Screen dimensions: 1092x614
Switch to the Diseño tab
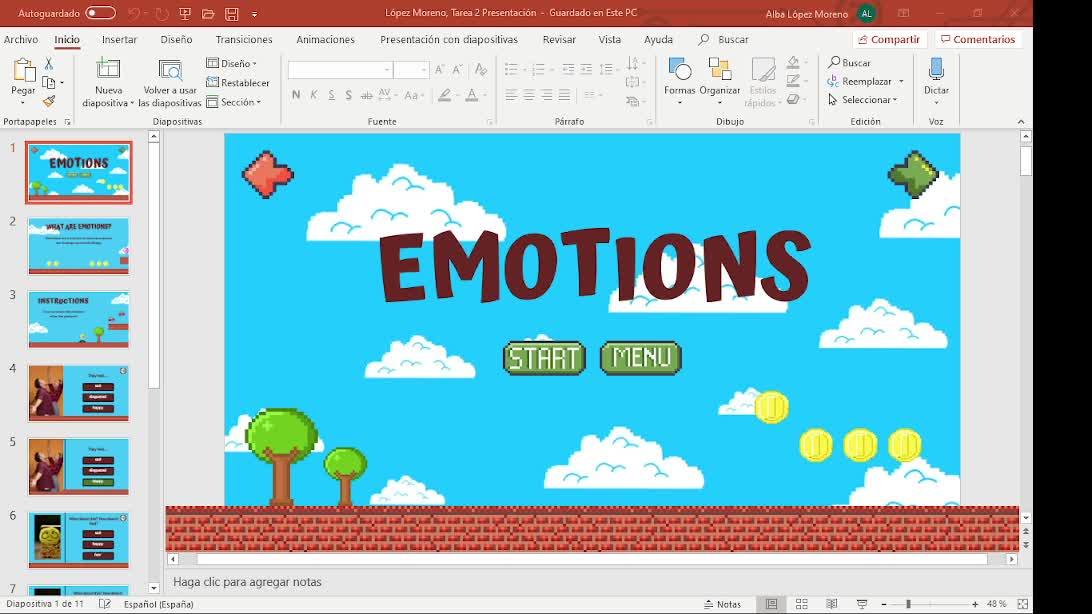pos(176,40)
